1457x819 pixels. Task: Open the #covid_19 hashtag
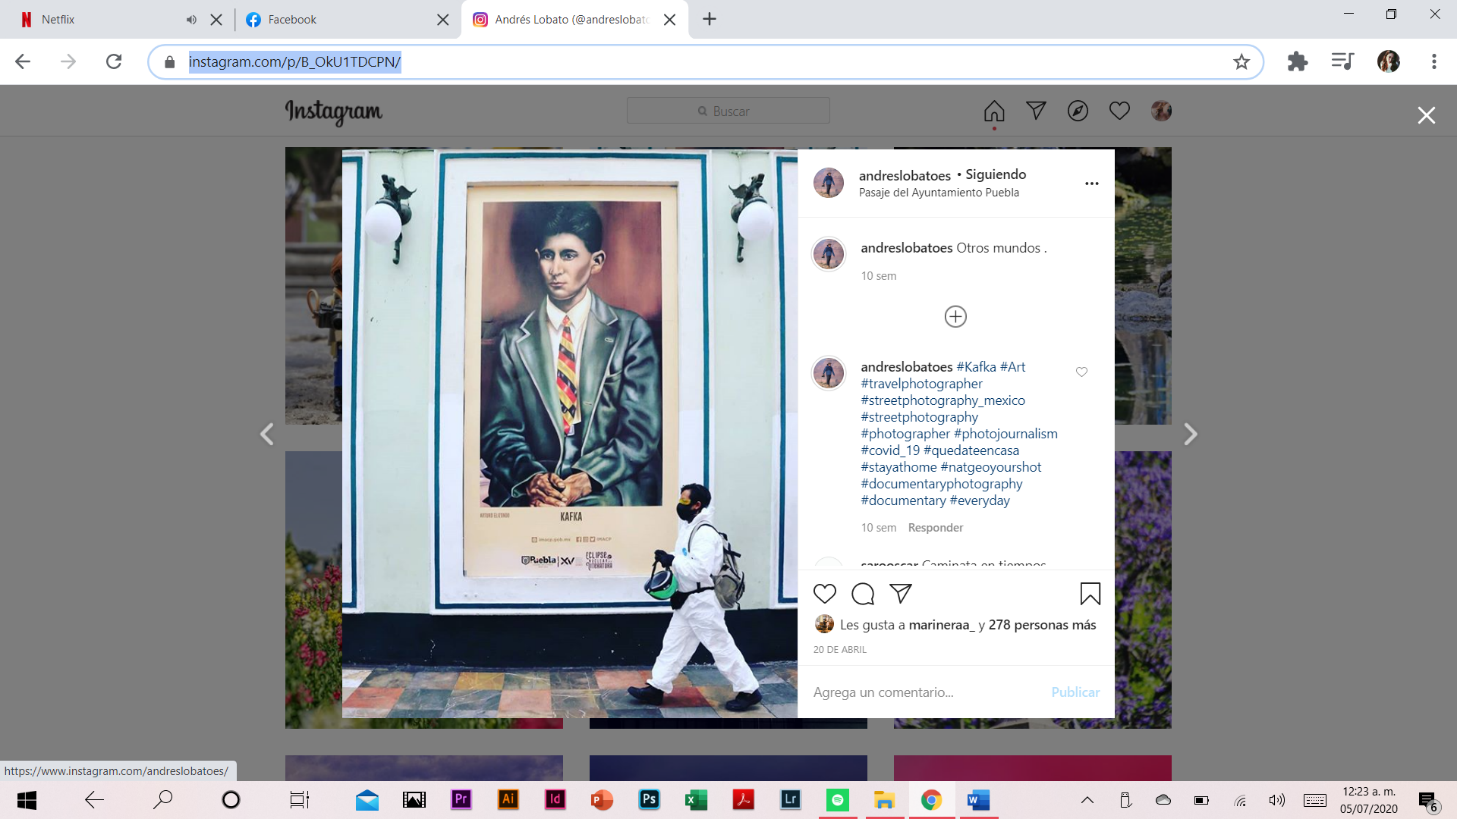(x=890, y=451)
